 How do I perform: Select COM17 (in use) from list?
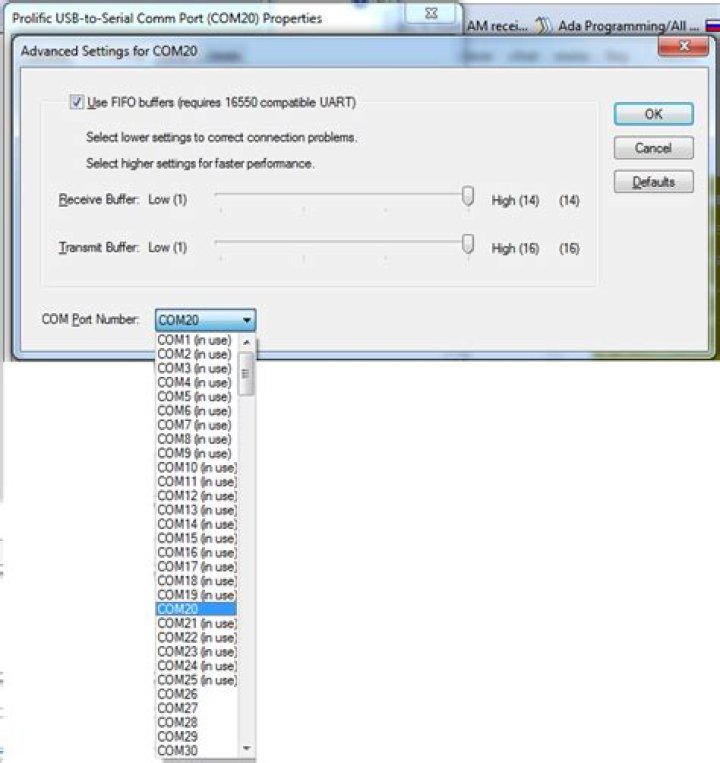pyautogui.click(x=197, y=566)
